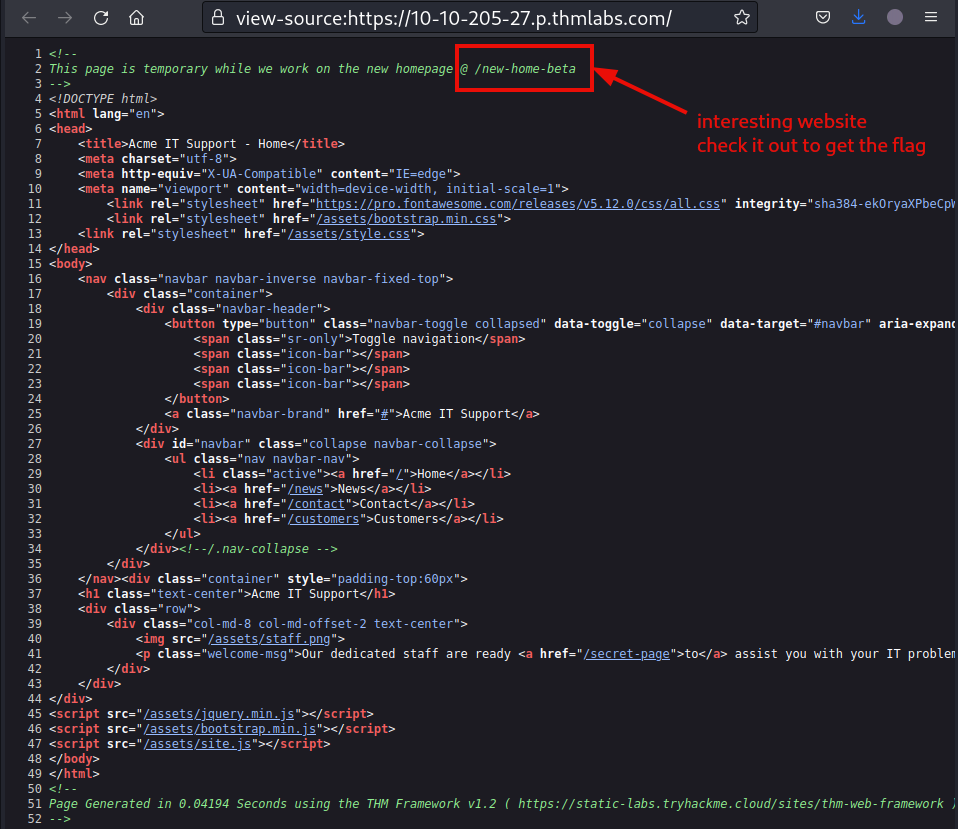The image size is (958, 829).
Task: Click the forward navigation arrow
Action: click(x=65, y=17)
